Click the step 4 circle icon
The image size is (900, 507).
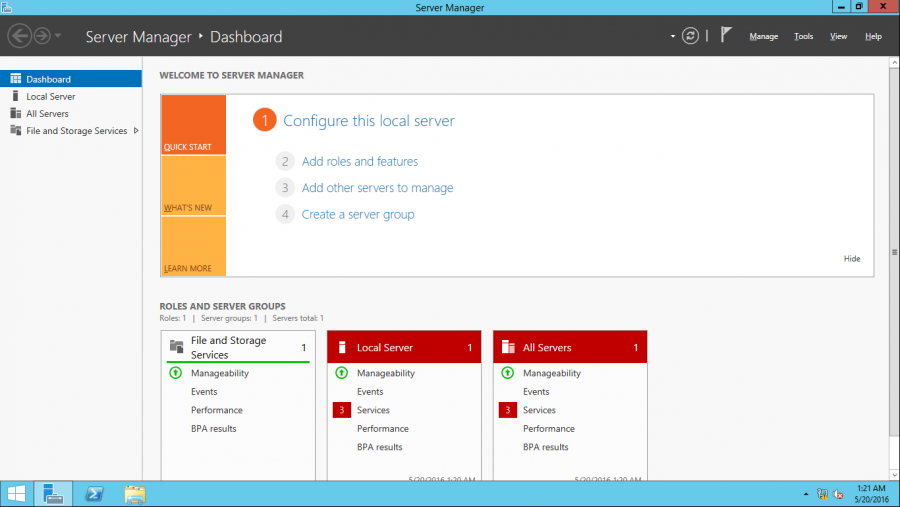(285, 214)
